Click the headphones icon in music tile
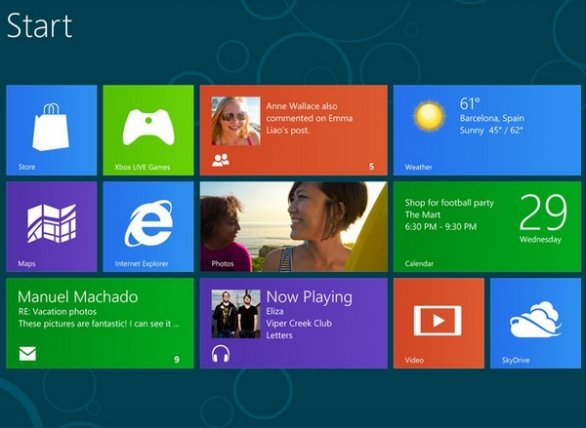The width and height of the screenshot is (586, 428). [x=220, y=354]
